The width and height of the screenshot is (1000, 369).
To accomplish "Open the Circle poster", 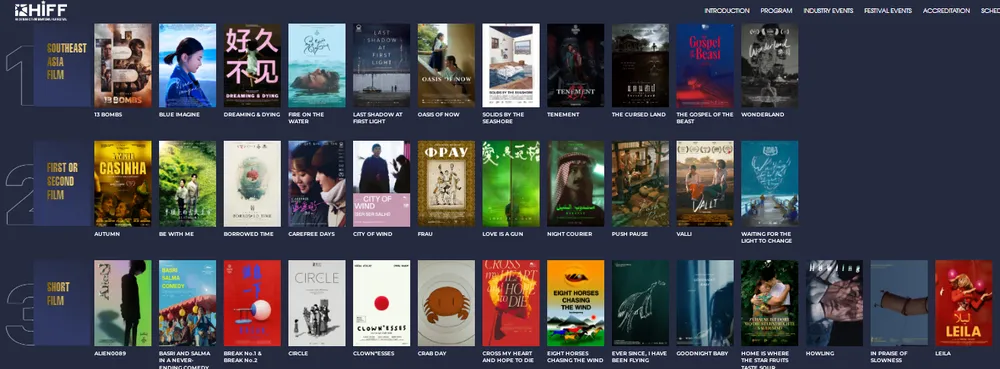I will click(x=317, y=303).
